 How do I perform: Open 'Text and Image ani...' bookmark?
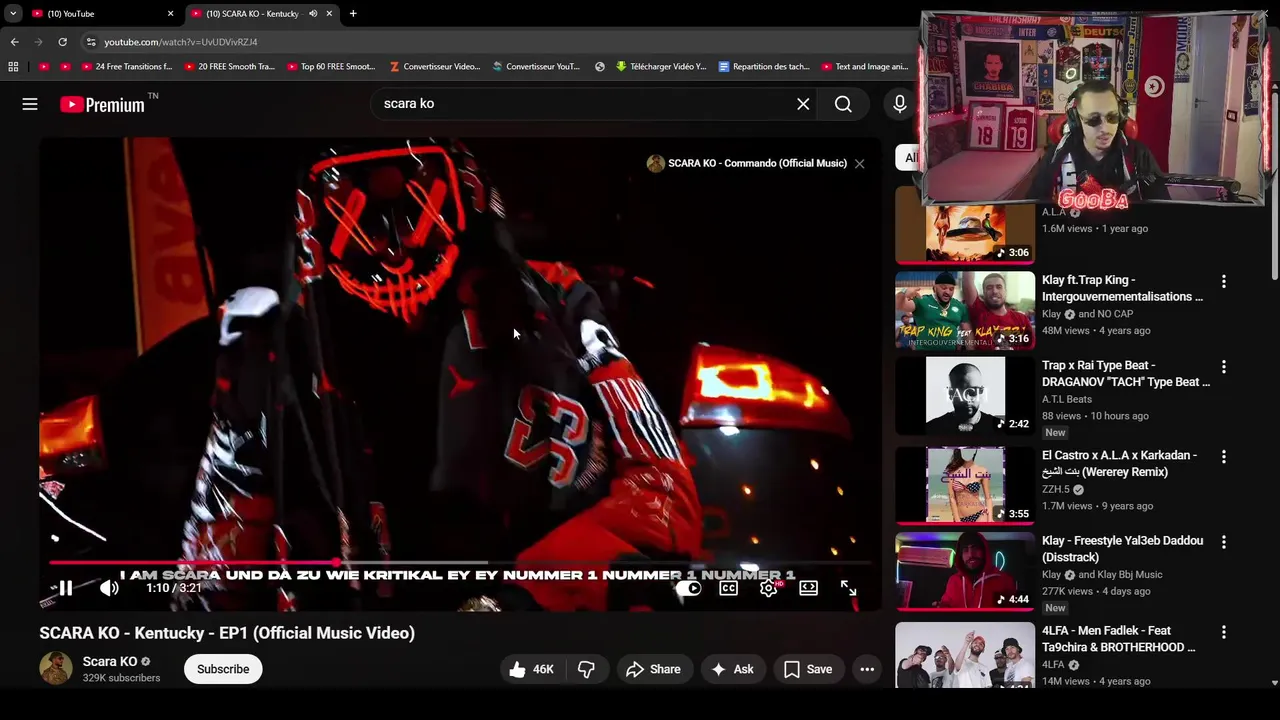(x=865, y=67)
